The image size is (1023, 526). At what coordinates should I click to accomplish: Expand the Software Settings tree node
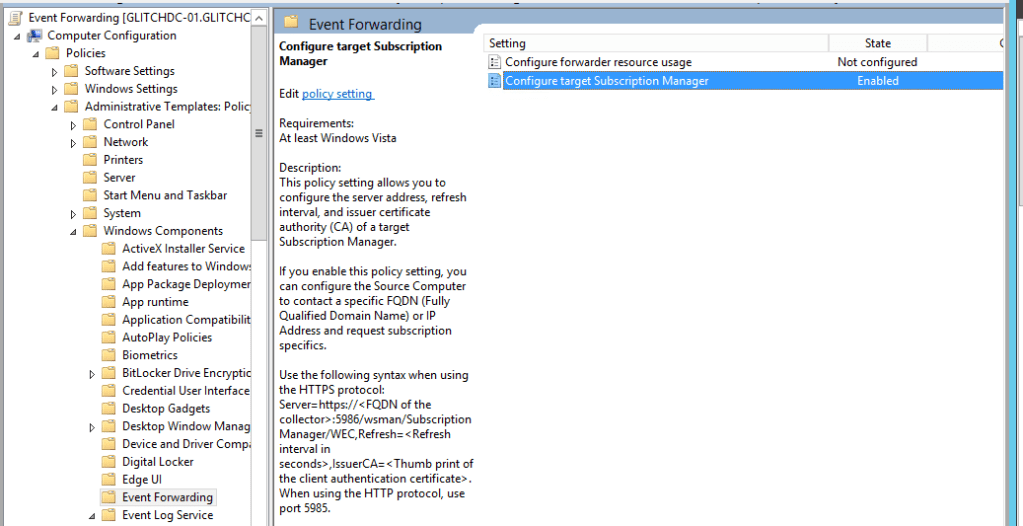coord(55,72)
